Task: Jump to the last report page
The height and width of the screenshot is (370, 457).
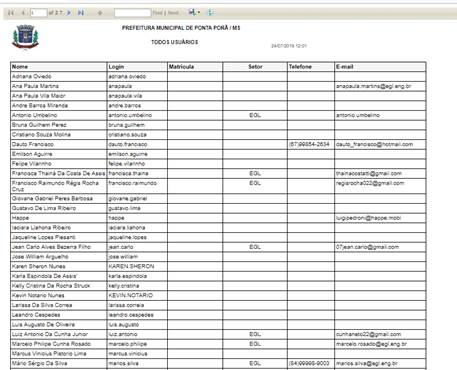Action: coord(81,13)
